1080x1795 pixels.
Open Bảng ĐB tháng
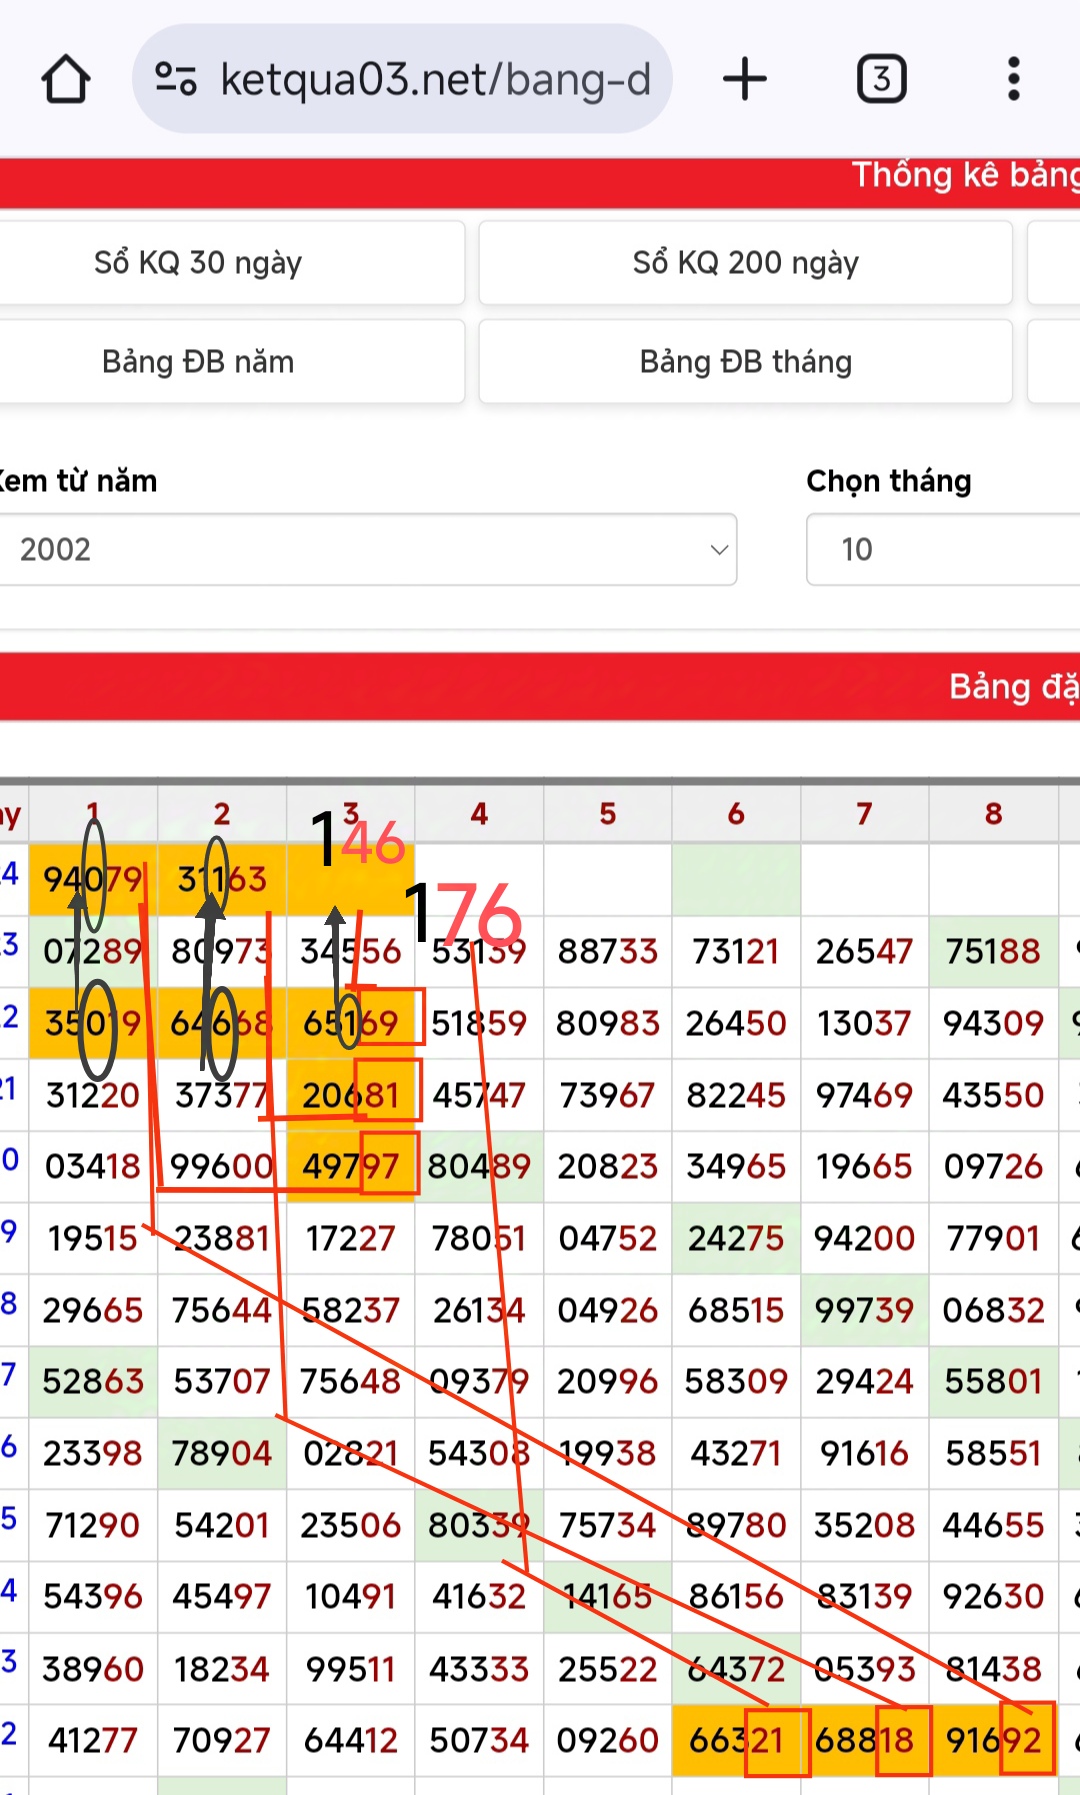(745, 361)
